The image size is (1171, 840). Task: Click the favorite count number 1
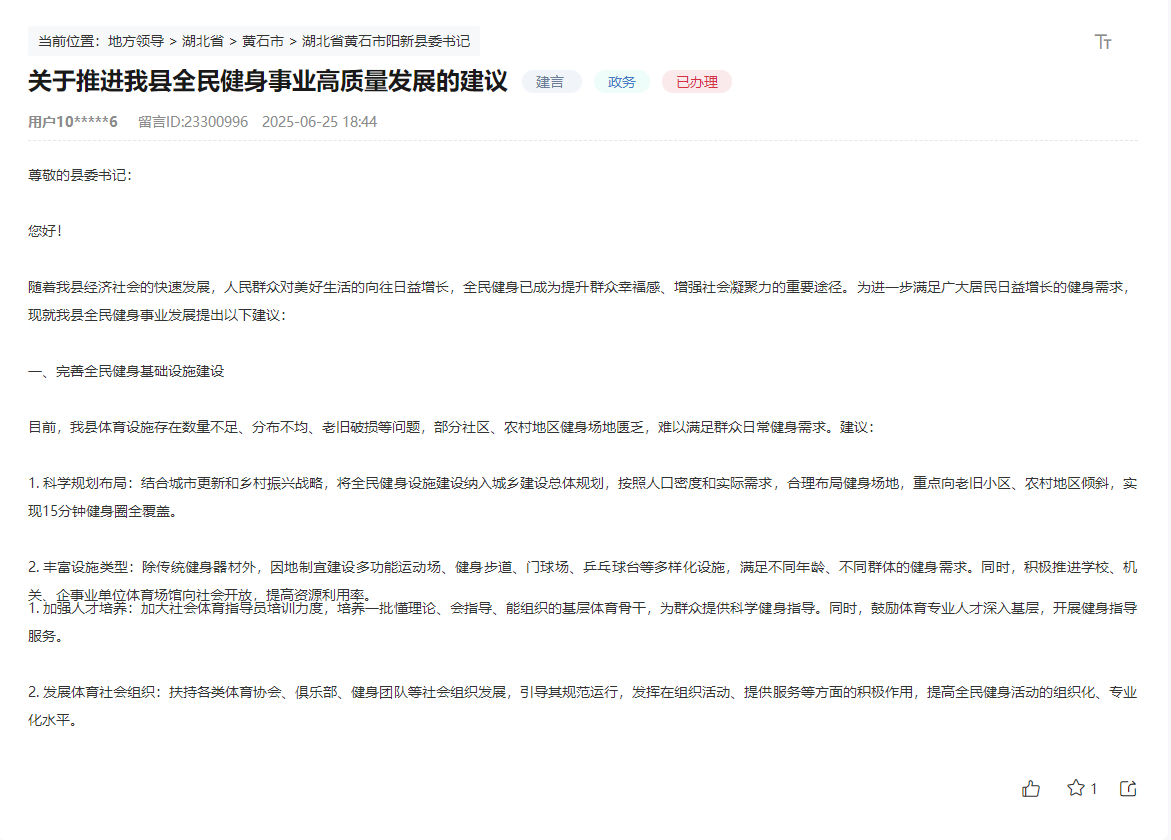tap(1092, 788)
